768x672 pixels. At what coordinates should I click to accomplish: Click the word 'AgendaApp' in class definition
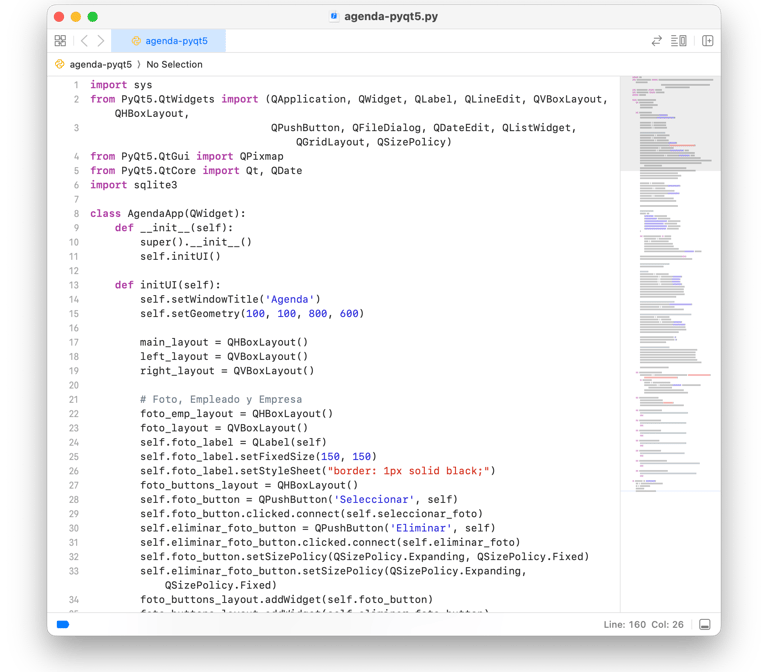pyautogui.click(x=155, y=214)
